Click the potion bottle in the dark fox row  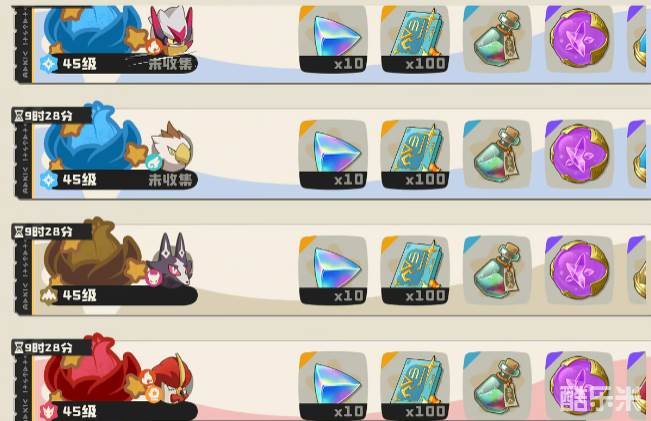(497, 271)
